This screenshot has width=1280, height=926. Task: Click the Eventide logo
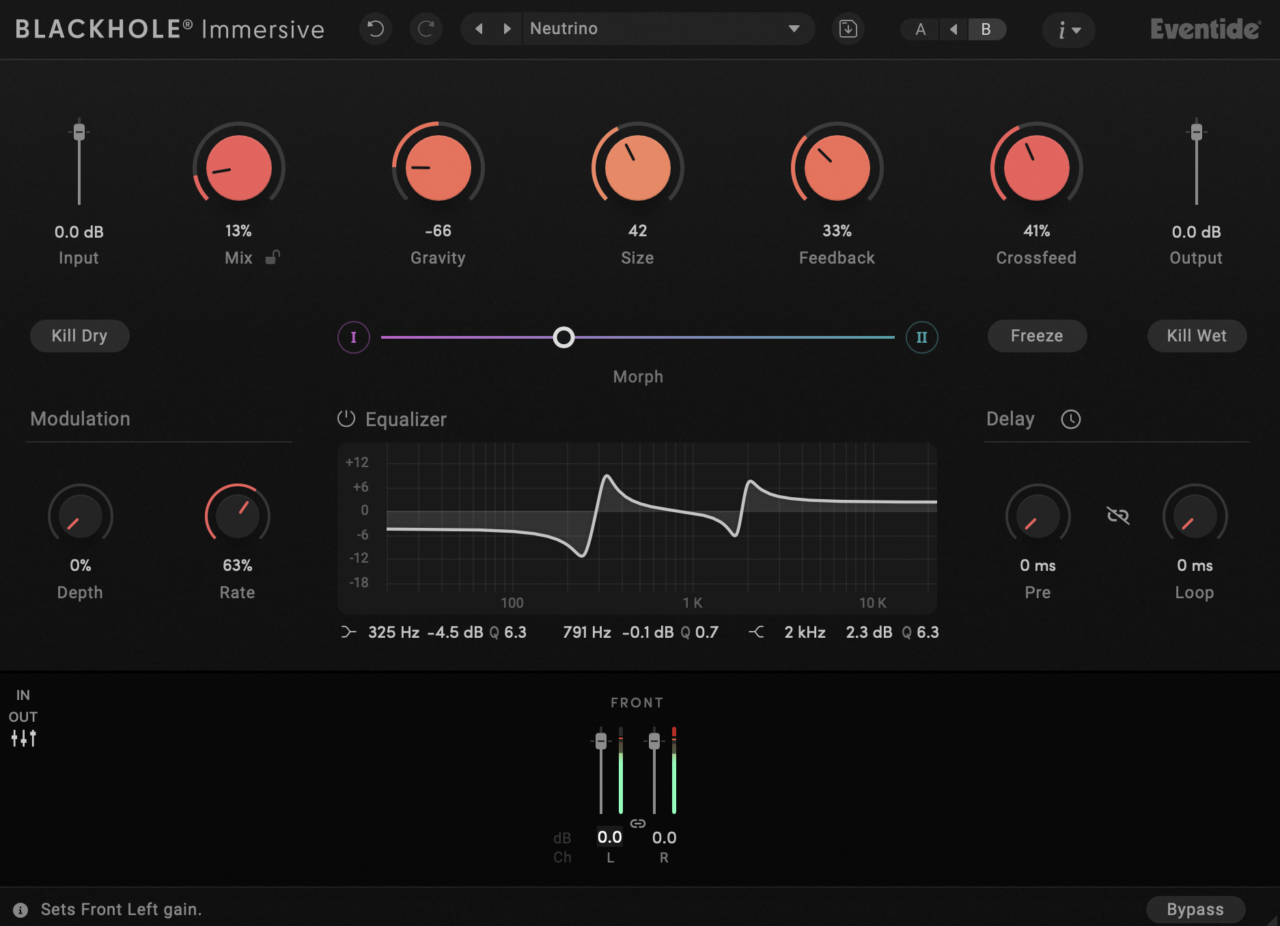[x=1205, y=29]
